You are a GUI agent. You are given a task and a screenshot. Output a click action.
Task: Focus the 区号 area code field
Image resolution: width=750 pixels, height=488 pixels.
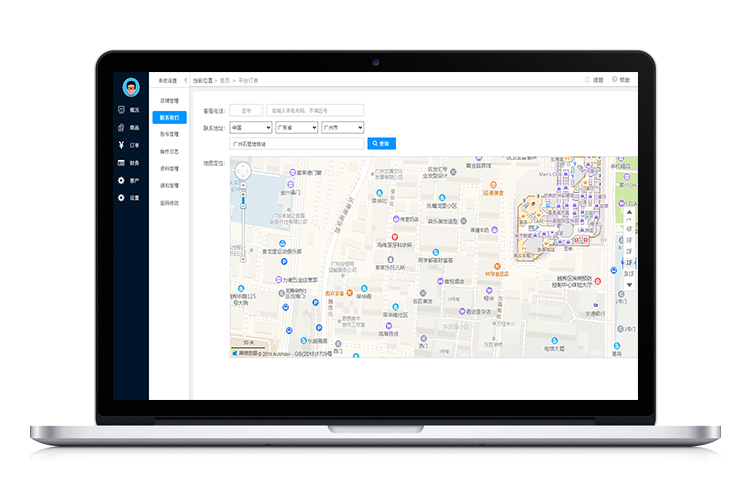coord(246,111)
